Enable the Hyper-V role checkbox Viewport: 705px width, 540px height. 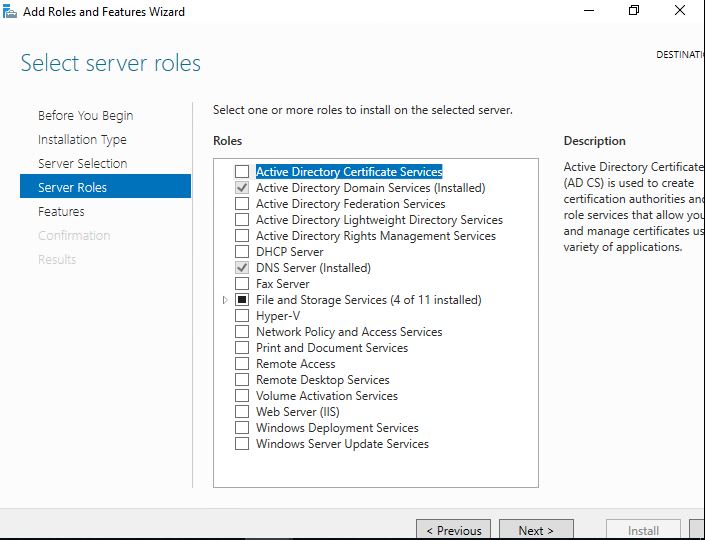click(x=242, y=316)
